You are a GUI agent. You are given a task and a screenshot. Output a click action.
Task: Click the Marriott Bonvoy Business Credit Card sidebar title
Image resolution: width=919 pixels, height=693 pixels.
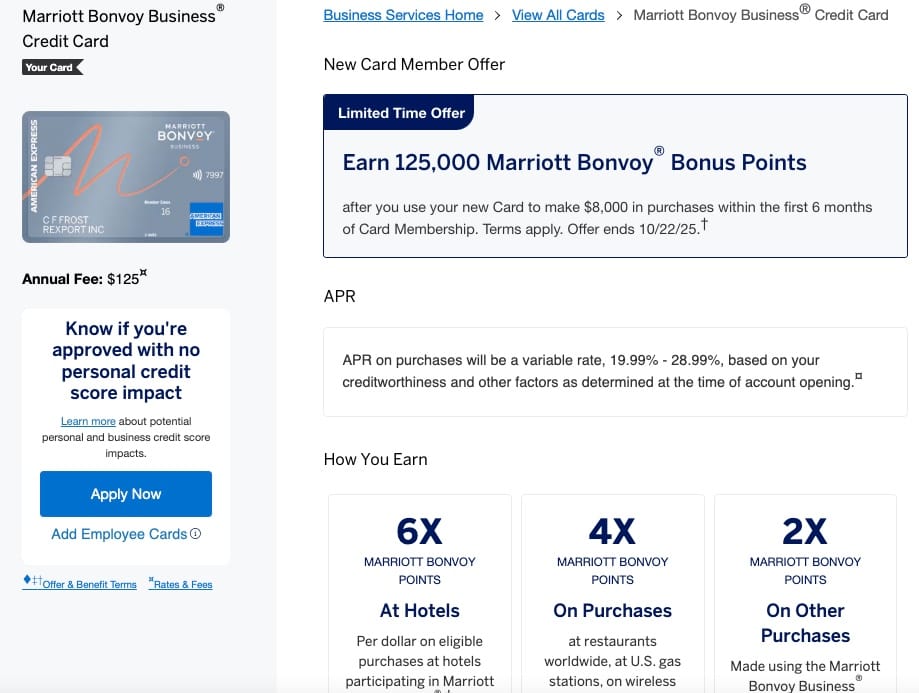click(123, 27)
